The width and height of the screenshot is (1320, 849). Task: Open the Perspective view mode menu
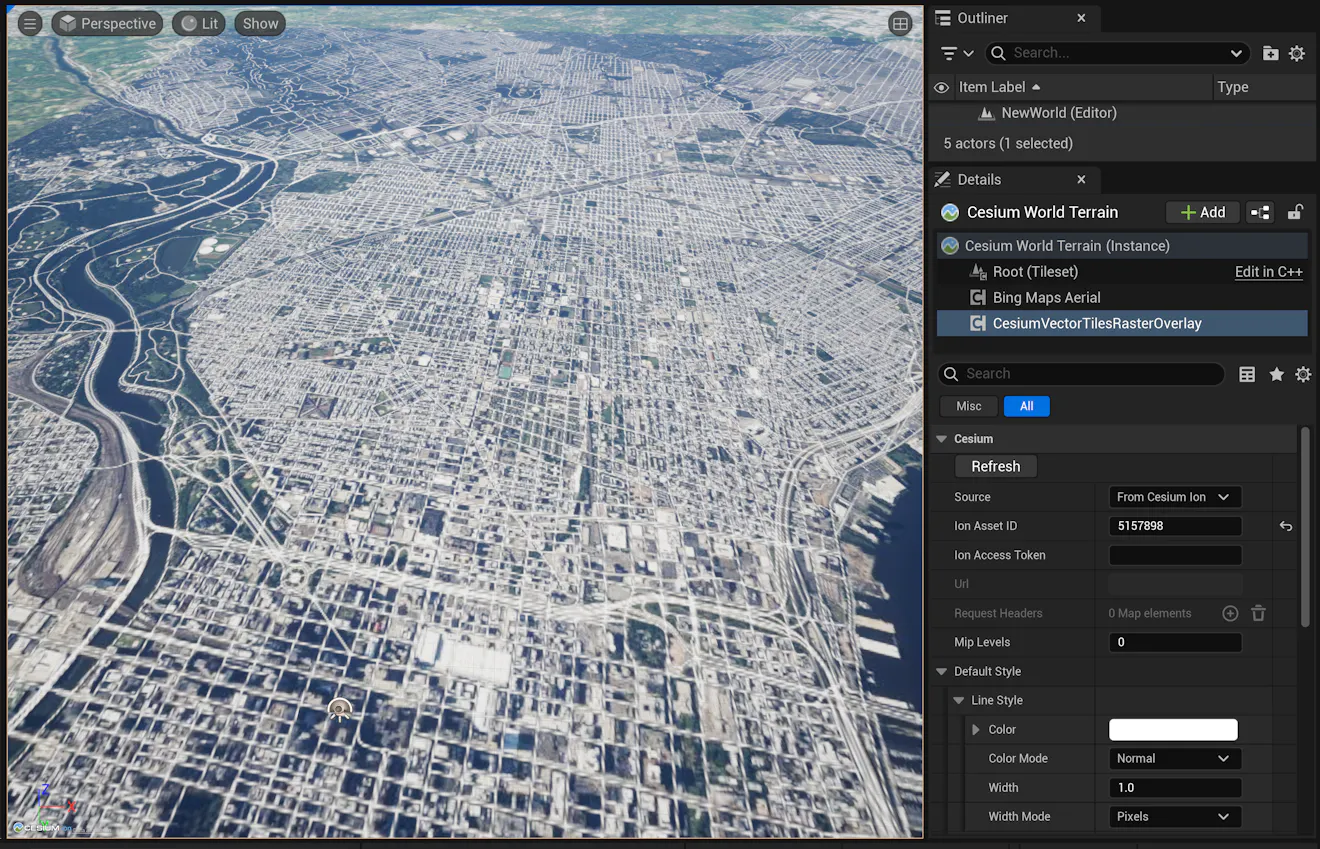pyautogui.click(x=107, y=23)
